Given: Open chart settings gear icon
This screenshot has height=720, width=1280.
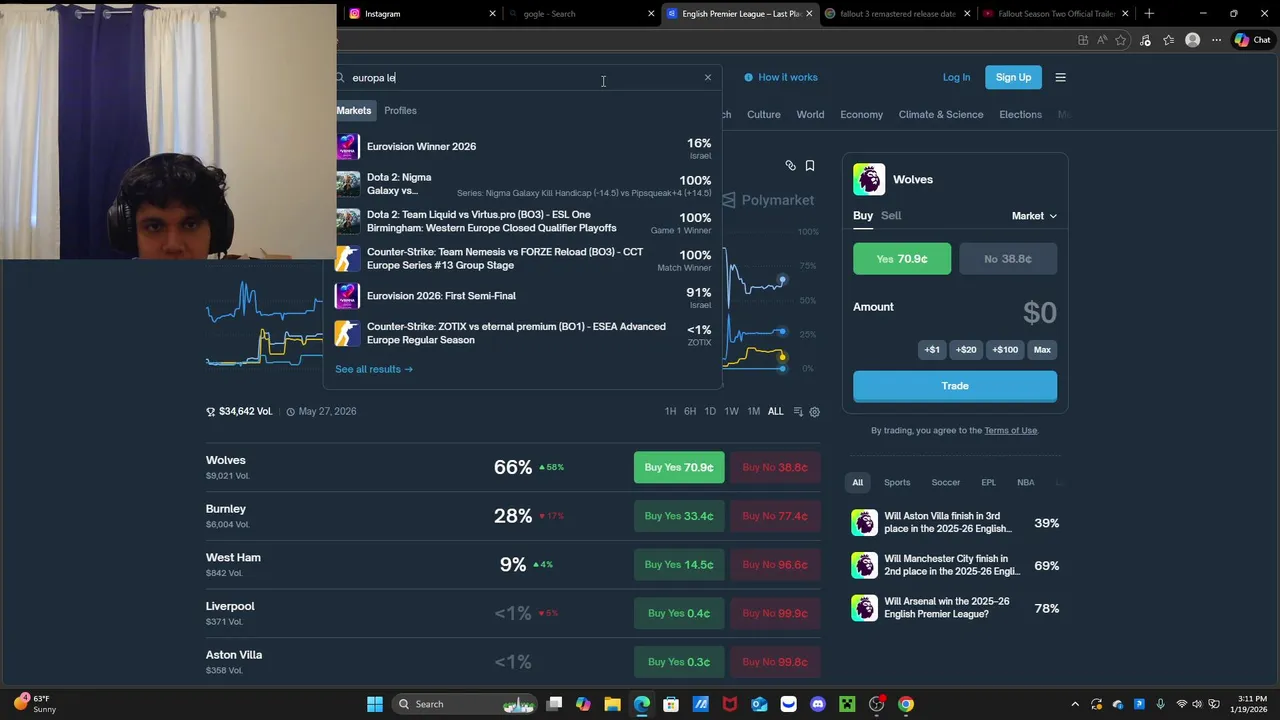Looking at the screenshot, I should tap(815, 412).
